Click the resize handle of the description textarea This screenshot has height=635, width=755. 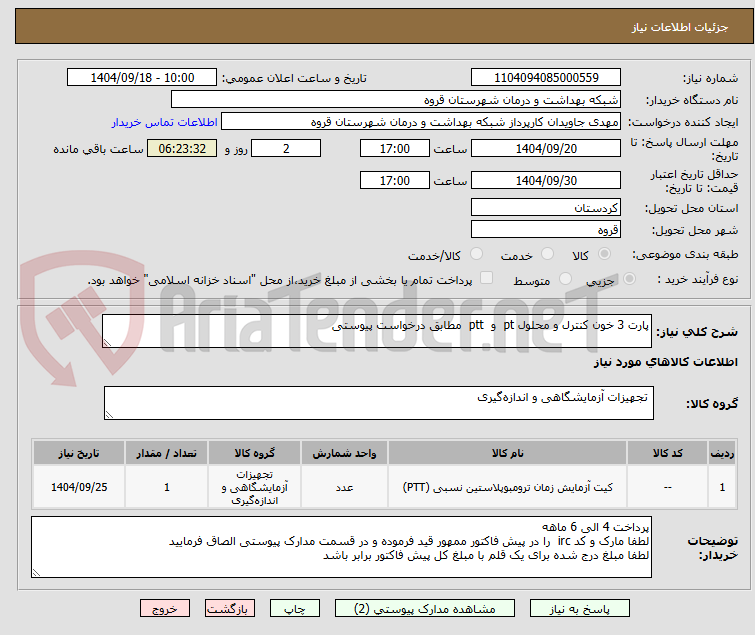(107, 343)
